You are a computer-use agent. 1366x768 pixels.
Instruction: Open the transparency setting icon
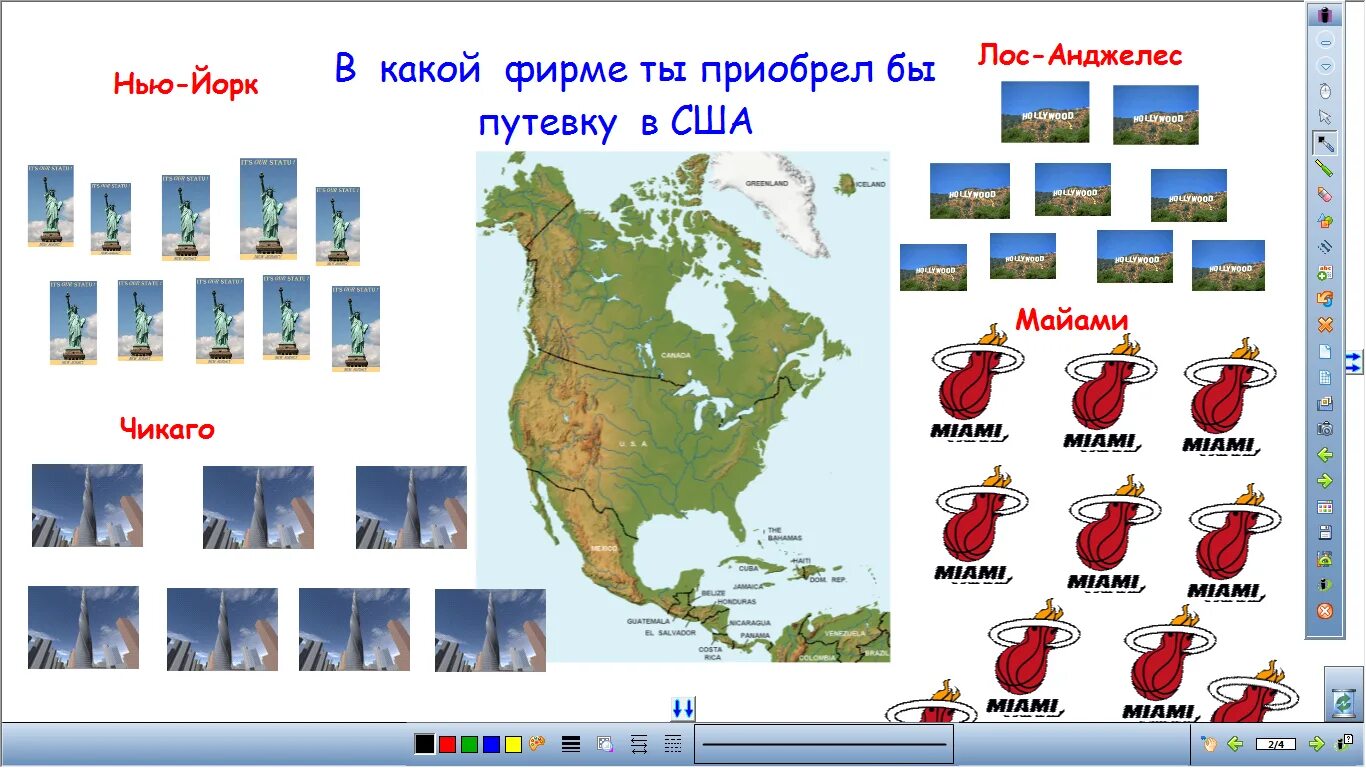tap(605, 744)
